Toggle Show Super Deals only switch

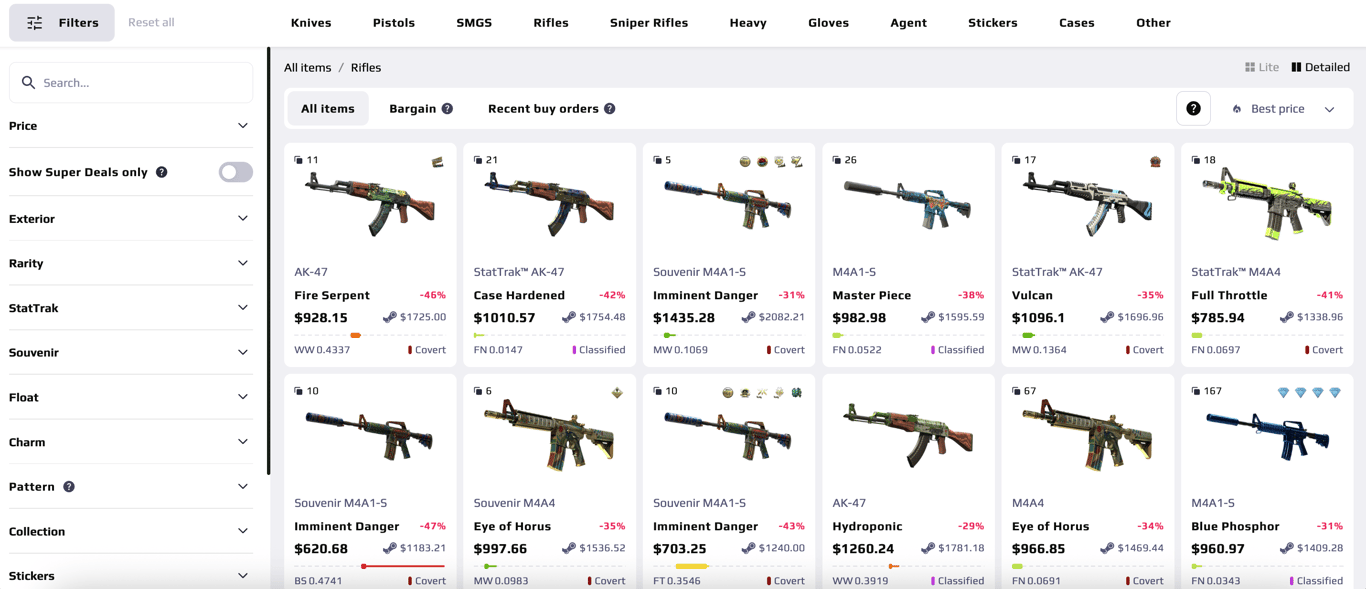[x=235, y=172]
